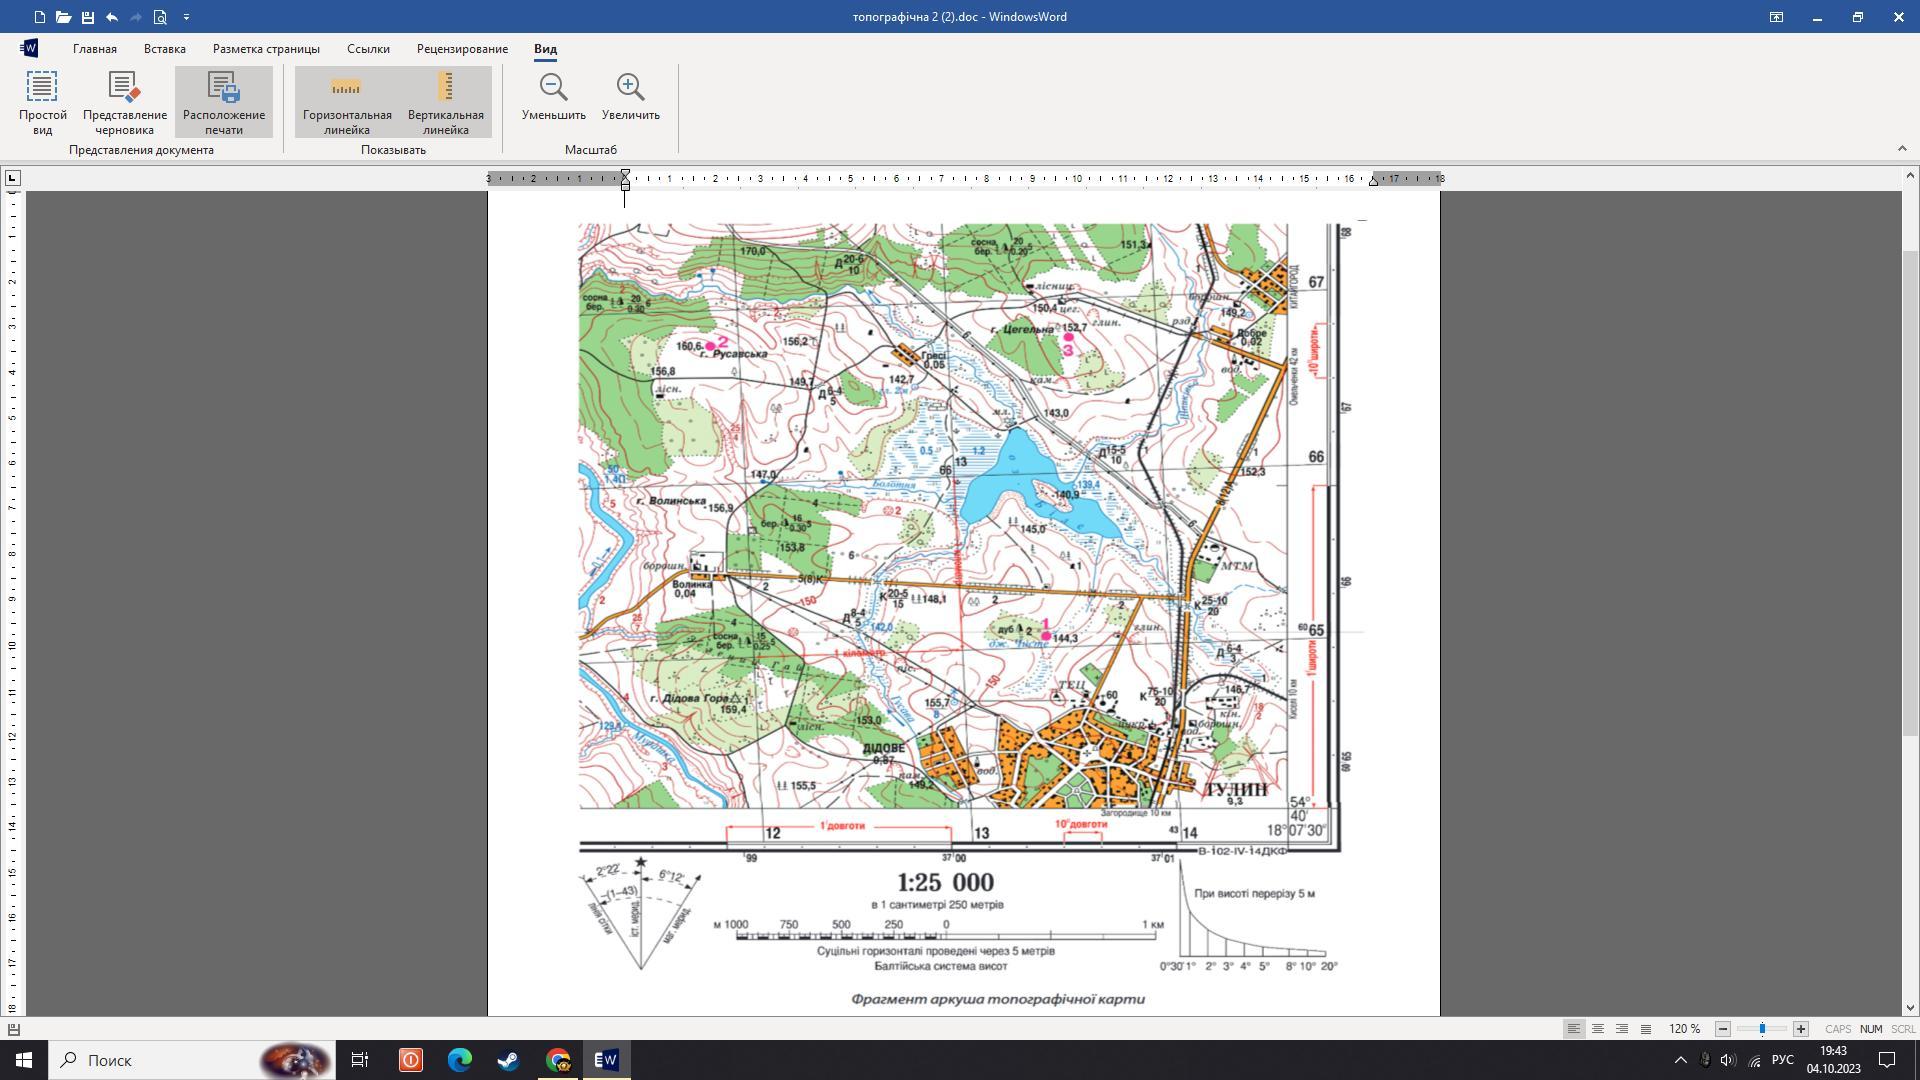Viewport: 1920px width, 1080px height.
Task: Open the Разметка страницы ribbon tab
Action: click(266, 49)
